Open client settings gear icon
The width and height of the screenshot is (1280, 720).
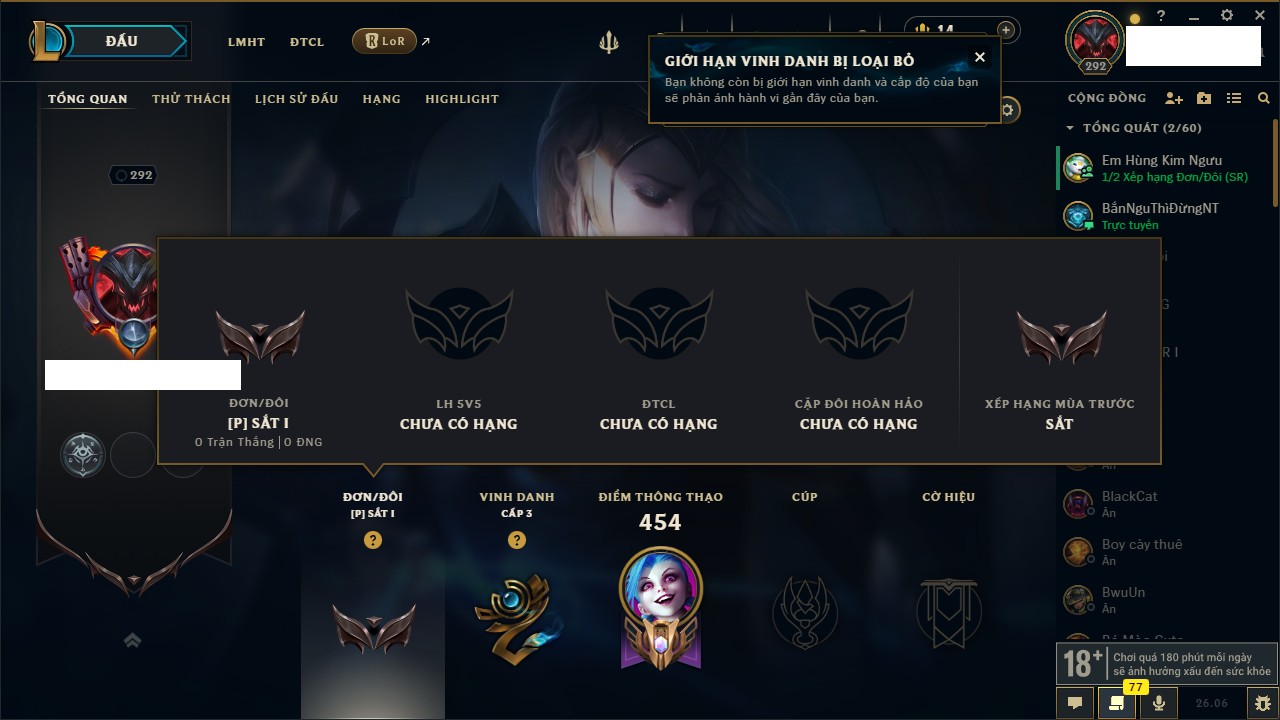click(1227, 16)
